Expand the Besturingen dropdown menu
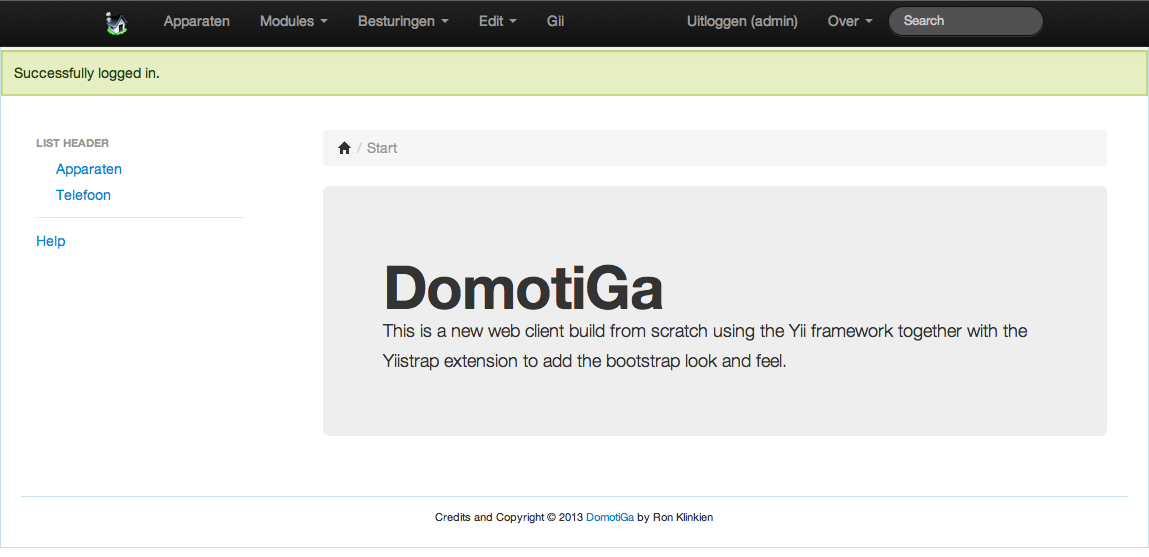The height and width of the screenshot is (557, 1149). [x=402, y=21]
